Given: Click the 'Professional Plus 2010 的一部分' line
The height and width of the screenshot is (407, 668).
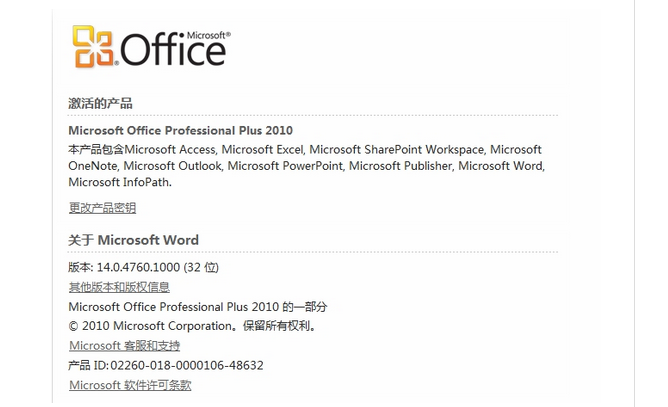Looking at the screenshot, I should pyautogui.click(x=198, y=307).
